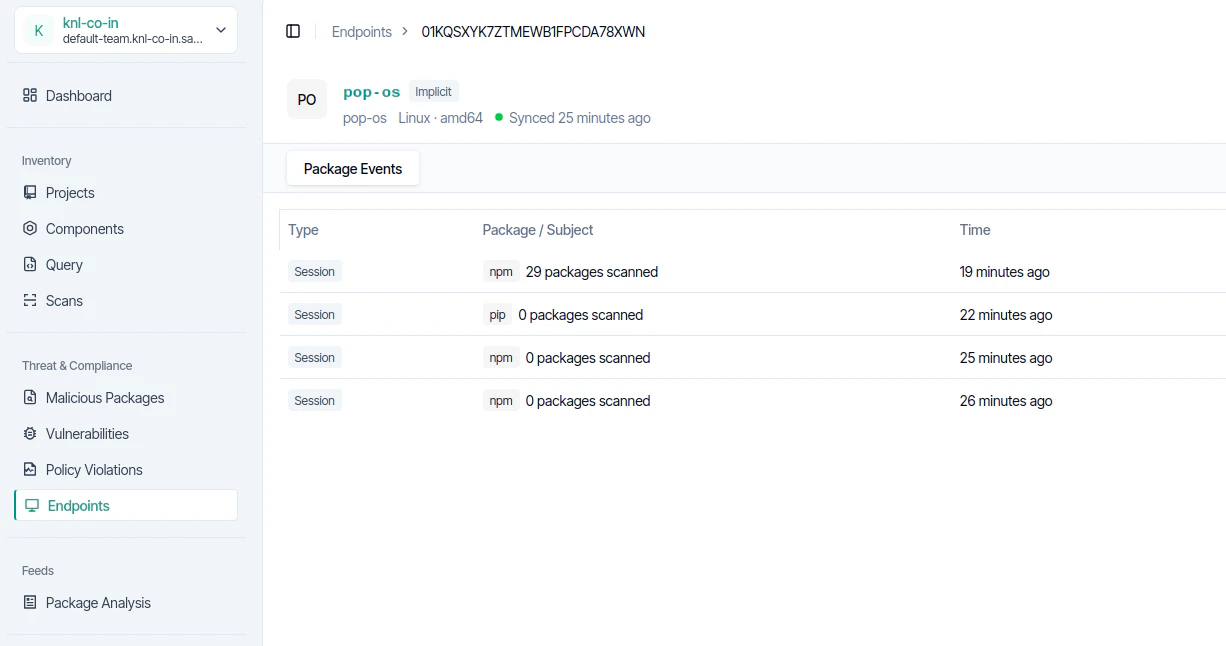Select the Policy Violations icon
The height and width of the screenshot is (646, 1226).
tap(30, 470)
